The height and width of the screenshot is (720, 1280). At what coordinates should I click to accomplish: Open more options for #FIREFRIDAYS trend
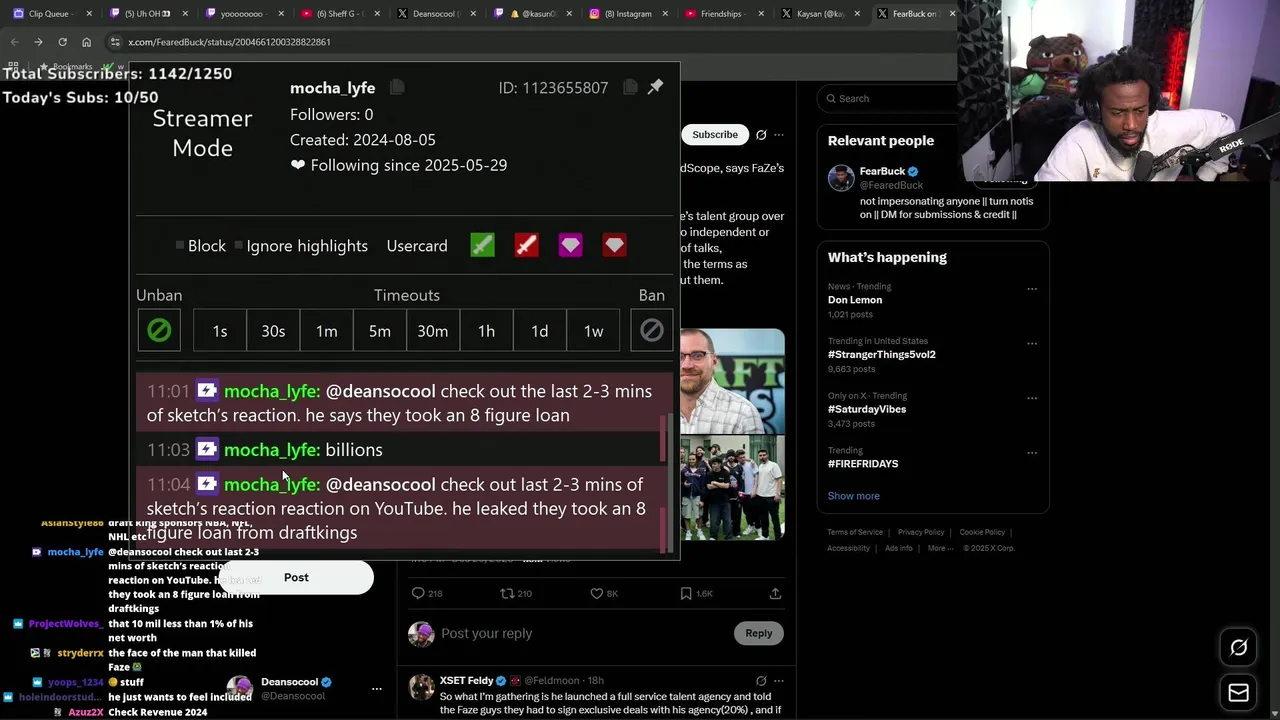(x=1032, y=452)
